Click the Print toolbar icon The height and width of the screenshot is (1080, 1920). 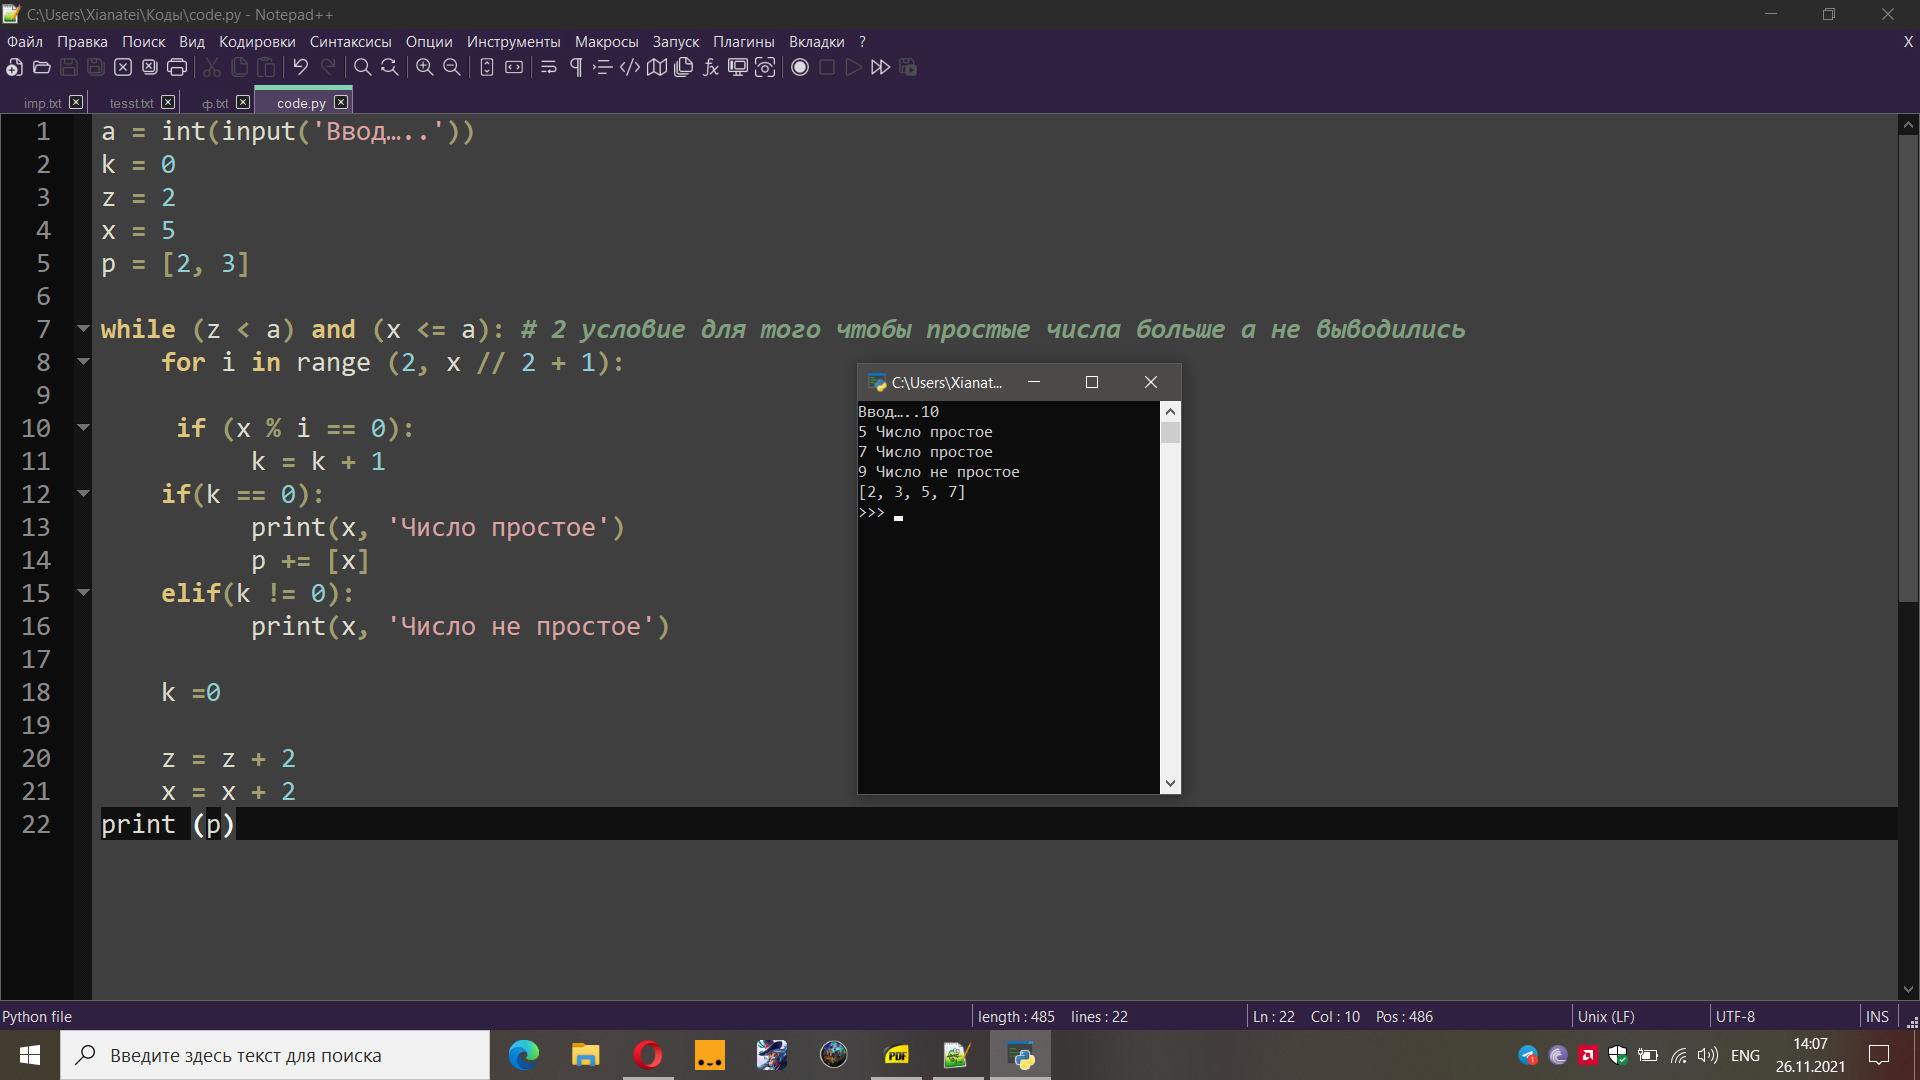176,67
